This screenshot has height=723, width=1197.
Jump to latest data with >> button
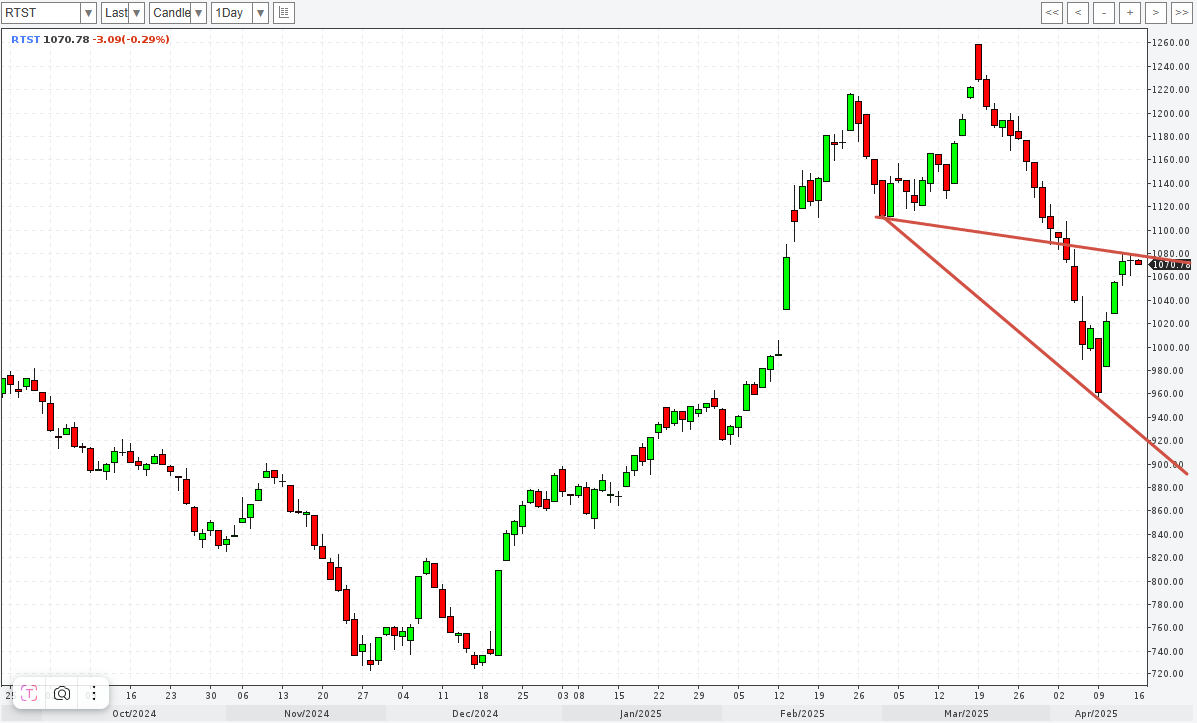tap(1181, 13)
